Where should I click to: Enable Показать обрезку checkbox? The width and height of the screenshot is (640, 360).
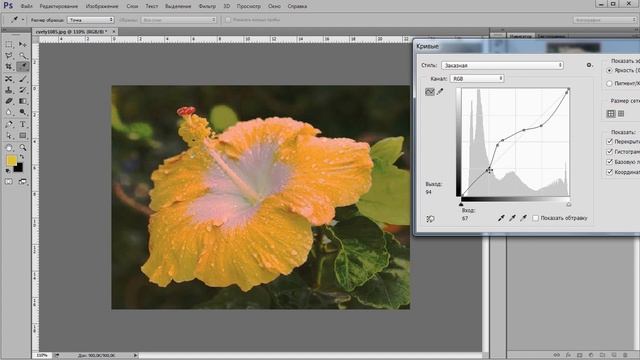coord(536,218)
